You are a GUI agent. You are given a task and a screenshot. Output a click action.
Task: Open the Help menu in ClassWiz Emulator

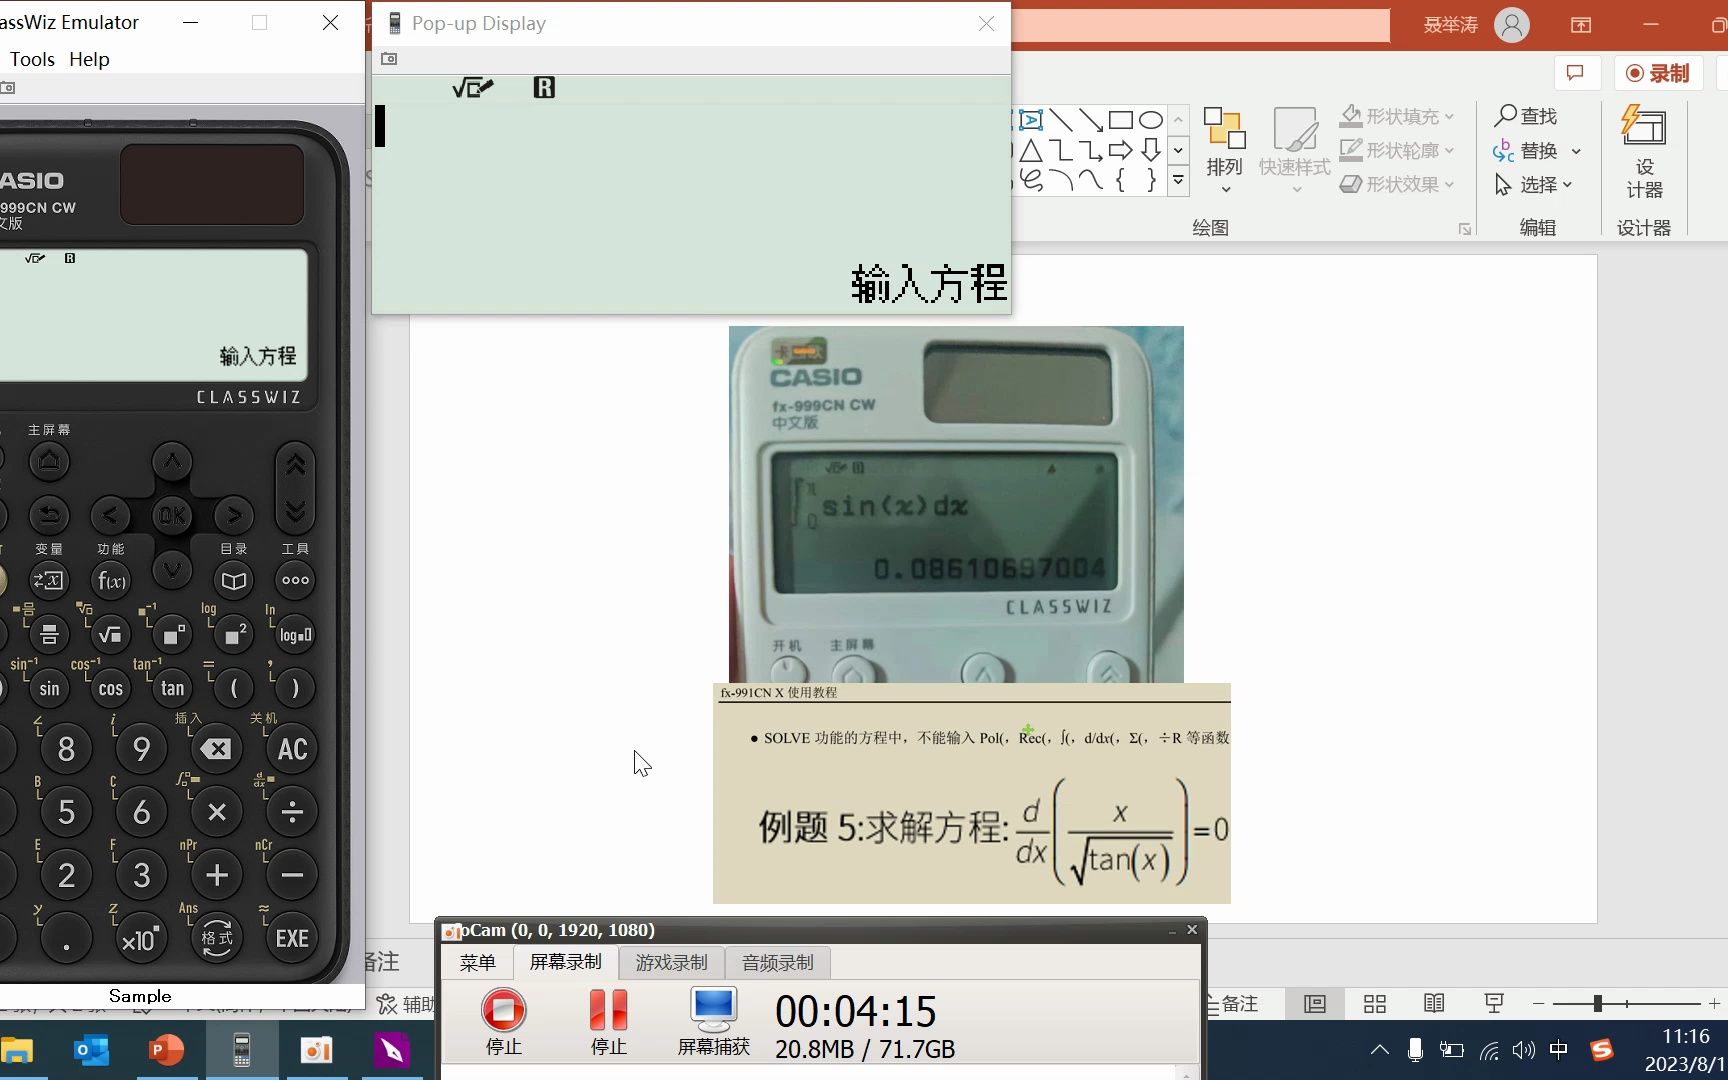click(89, 59)
